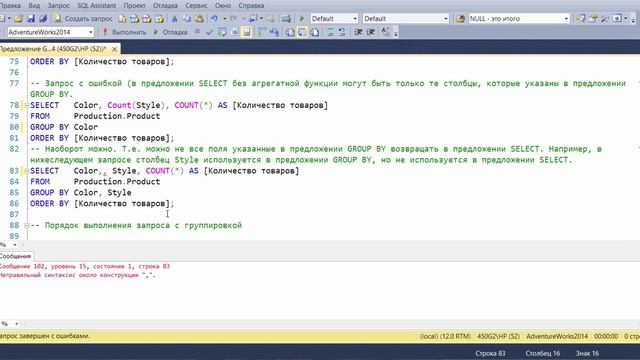Click Выполнить to execute the query
The height and width of the screenshot is (360, 640).
(x=125, y=32)
